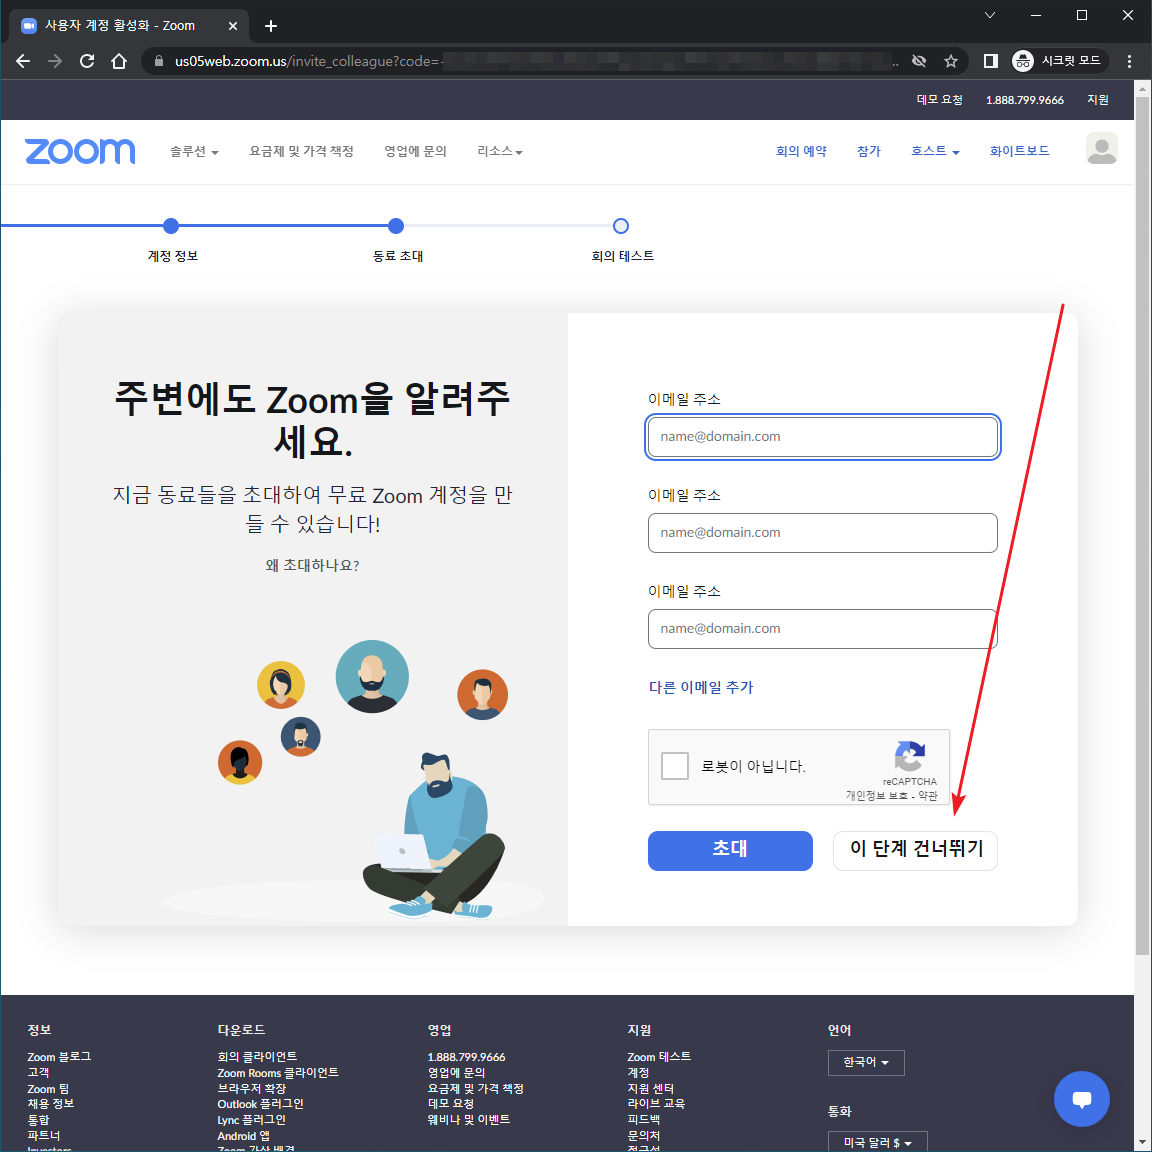
Task: Click the 1.888.799.9666 phone link in top bar
Action: click(x=1024, y=100)
